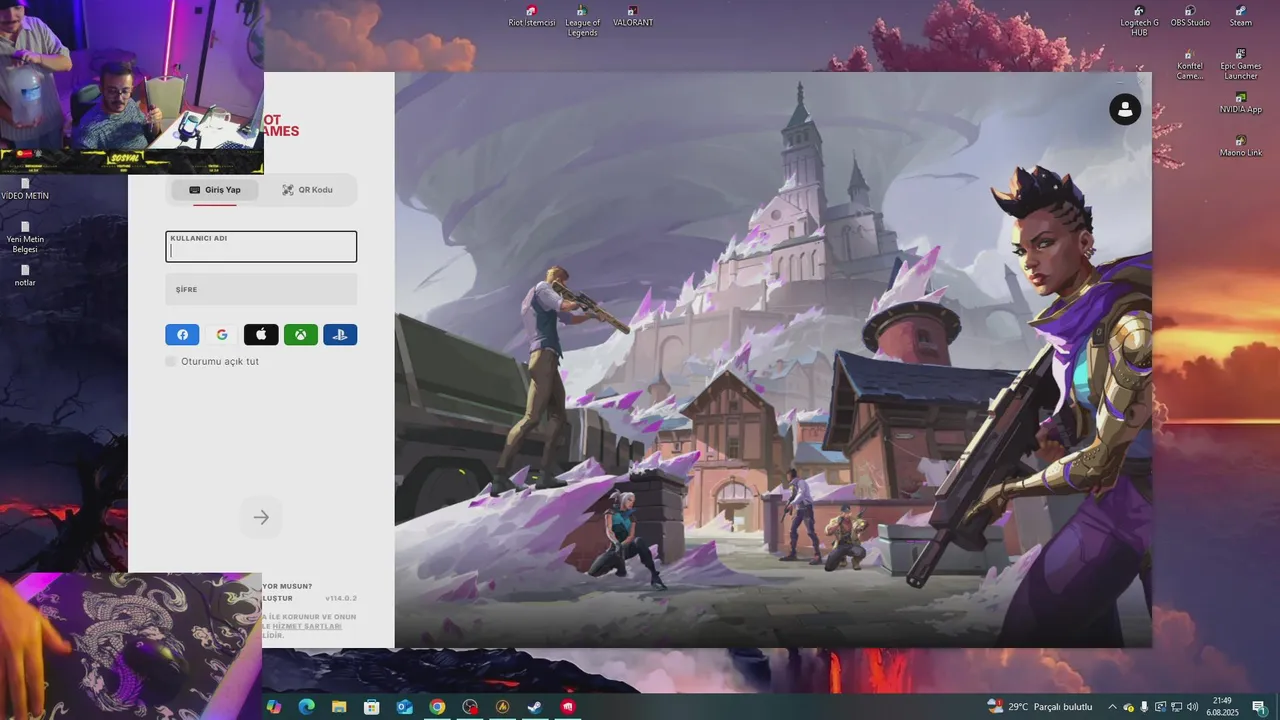Submit login with the arrow button
The height and width of the screenshot is (720, 1280).
tap(261, 517)
